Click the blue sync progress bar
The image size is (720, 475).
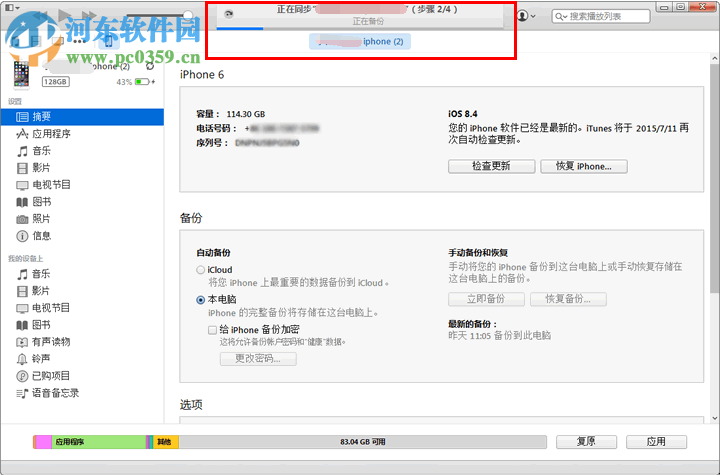[x=240, y=28]
